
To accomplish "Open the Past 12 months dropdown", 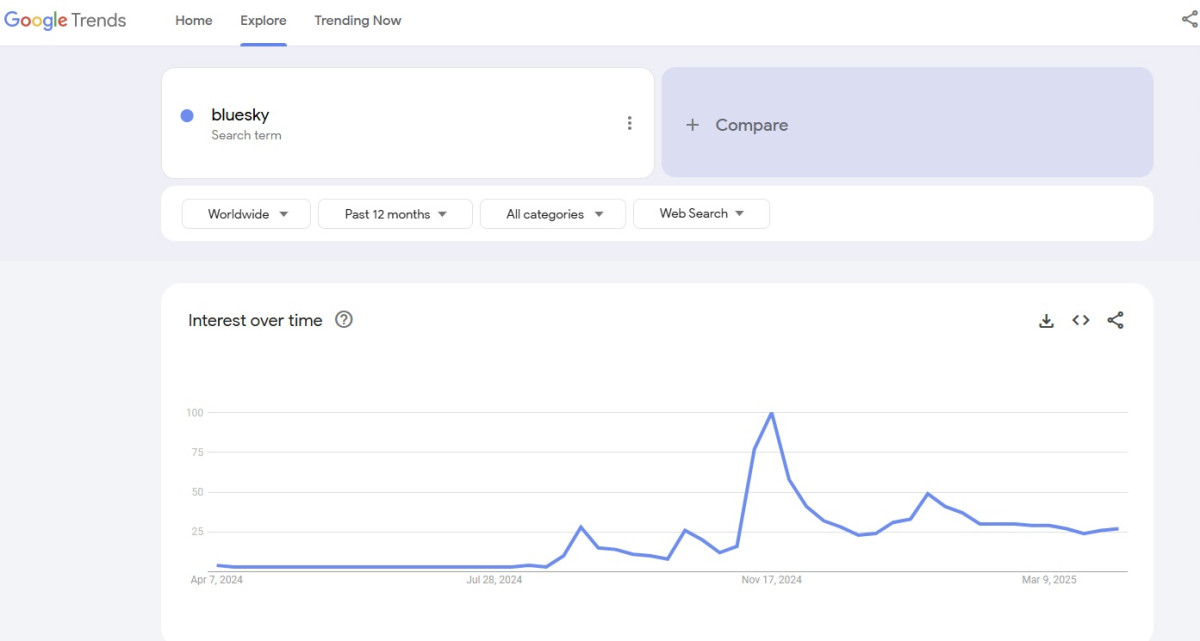I will (x=395, y=214).
